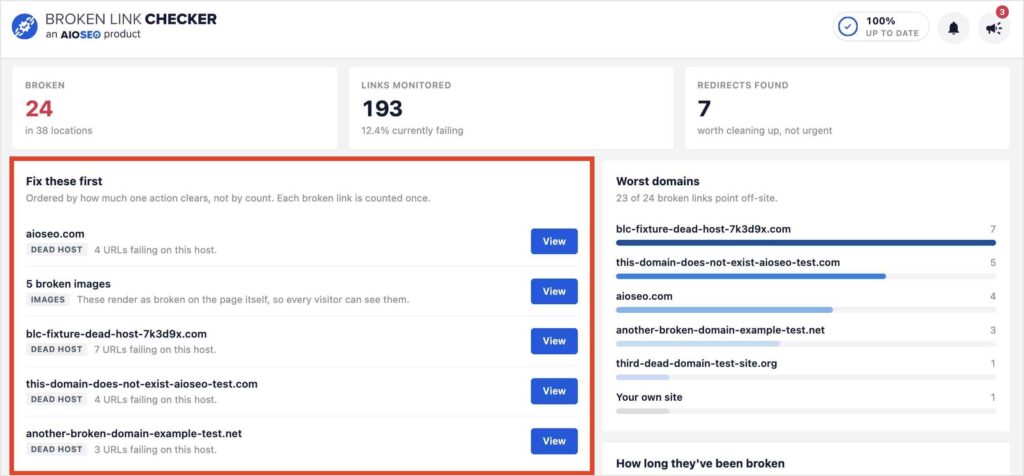
Task: Open the Redirects Found 7 card
Action: (847, 108)
